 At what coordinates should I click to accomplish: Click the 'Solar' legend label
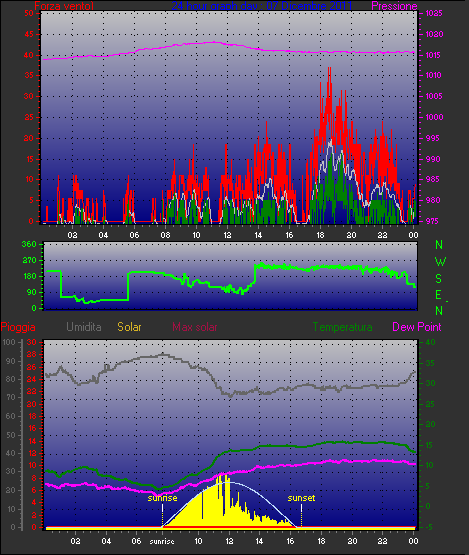[x=129, y=327]
